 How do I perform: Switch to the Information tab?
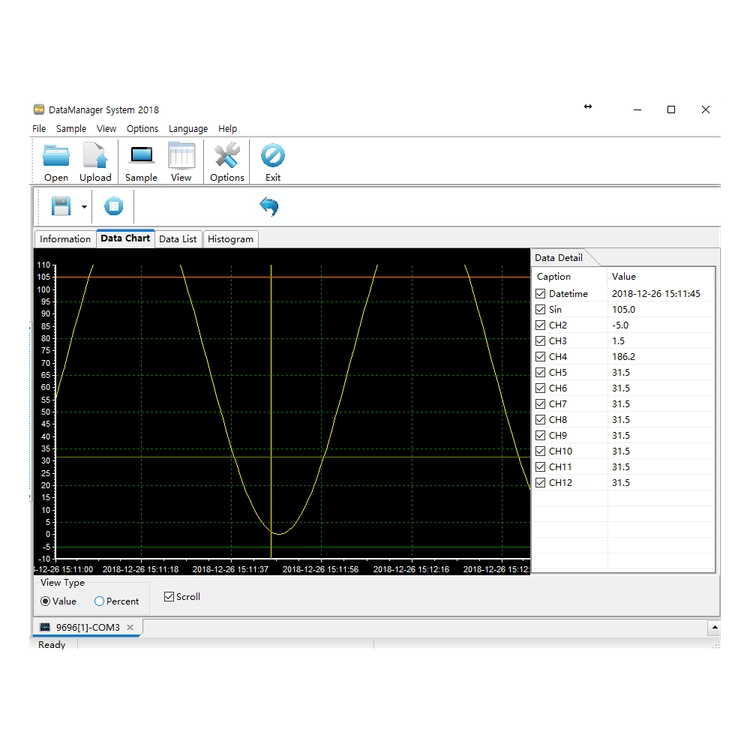coord(65,239)
